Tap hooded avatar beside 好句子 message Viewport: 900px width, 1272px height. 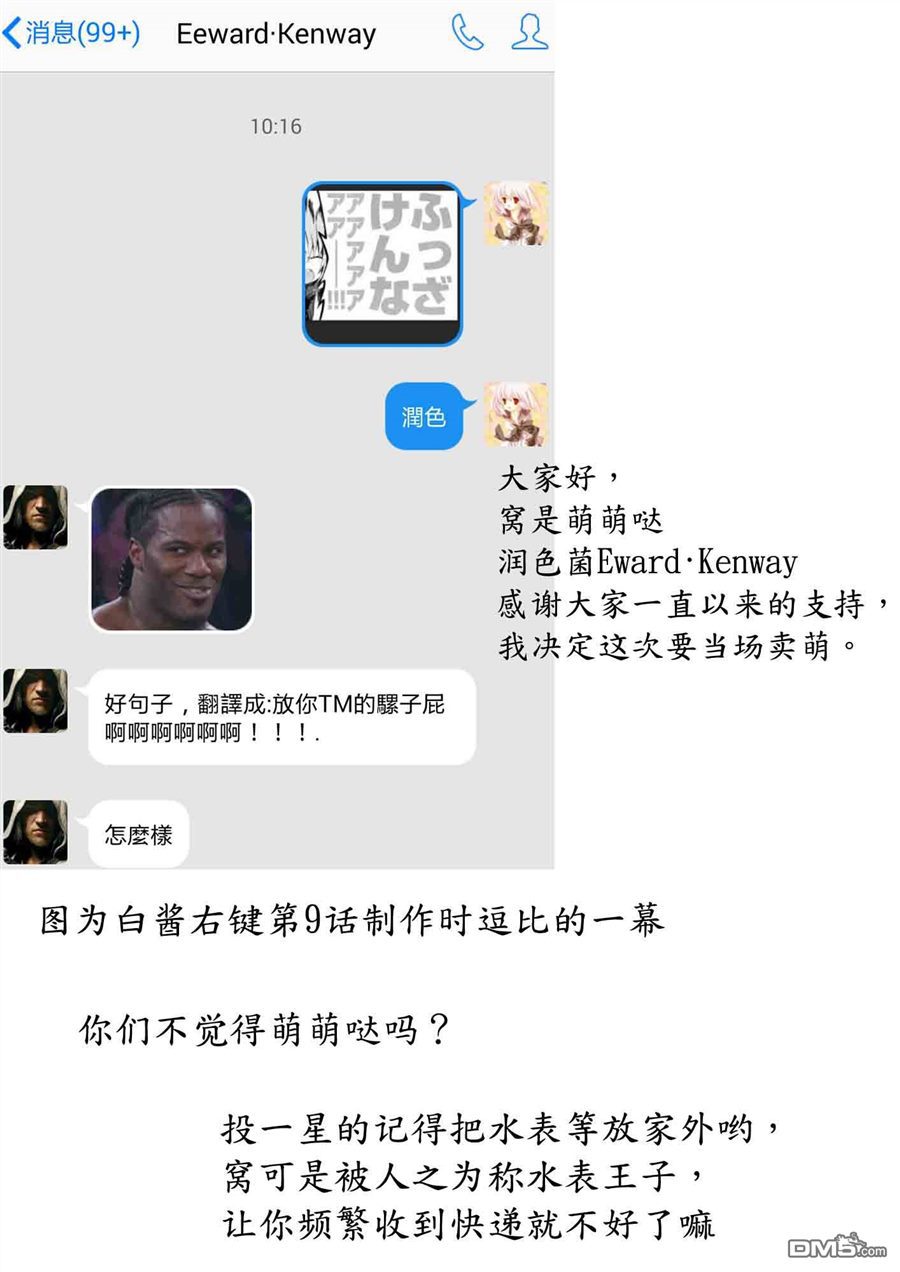[36, 701]
